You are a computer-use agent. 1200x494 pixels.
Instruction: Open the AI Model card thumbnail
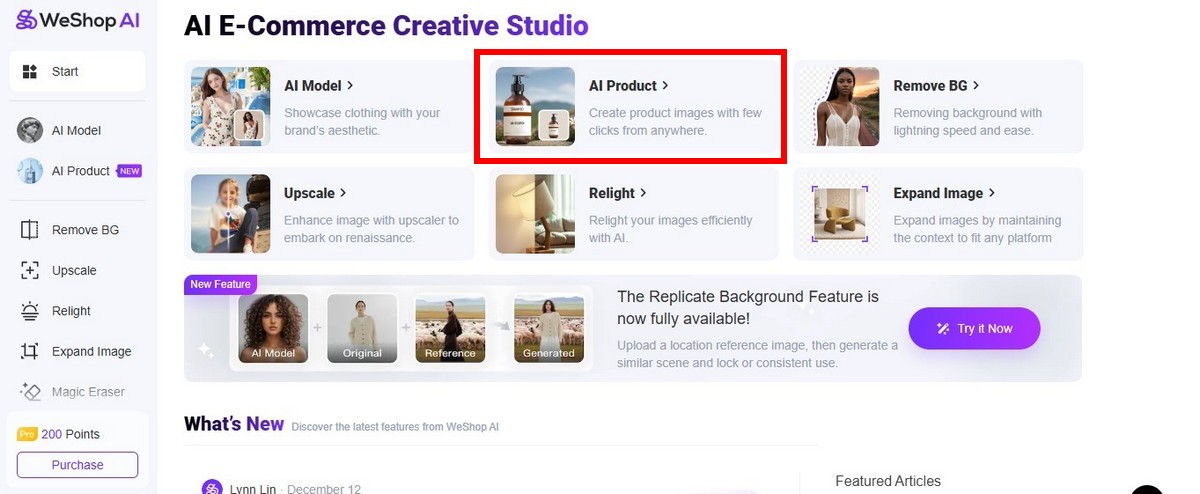click(231, 107)
